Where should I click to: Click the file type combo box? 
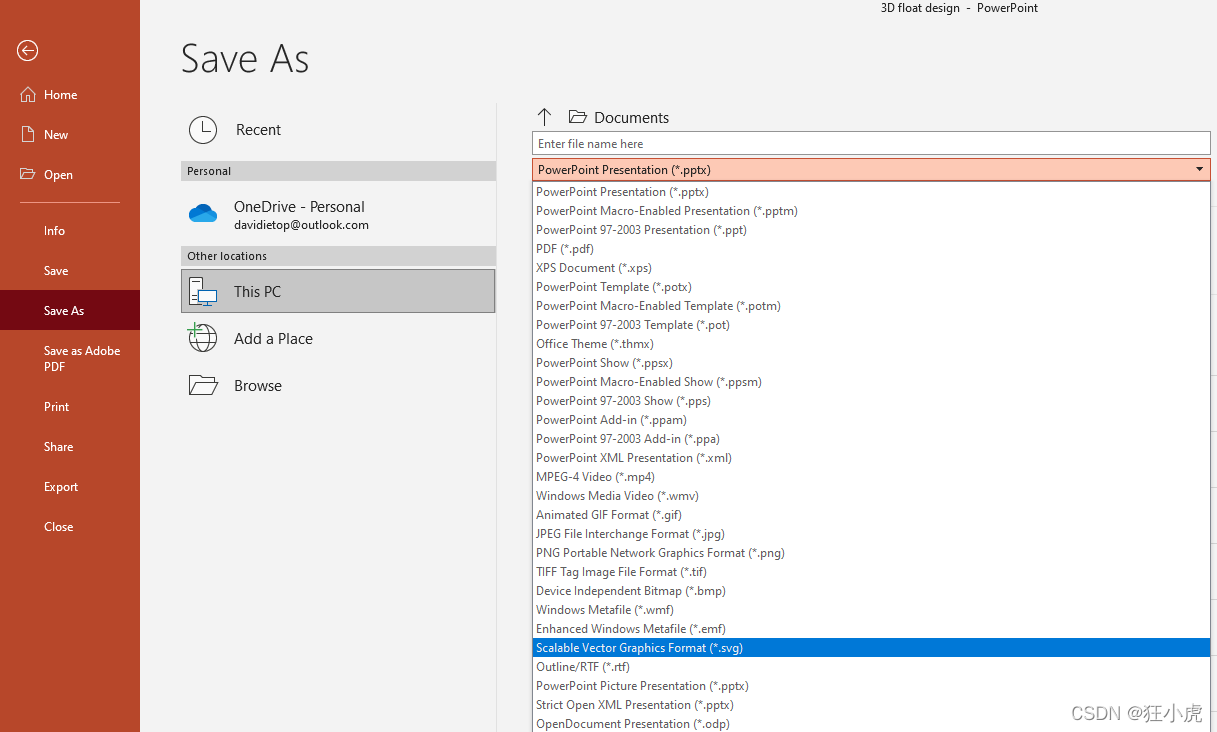[871, 169]
